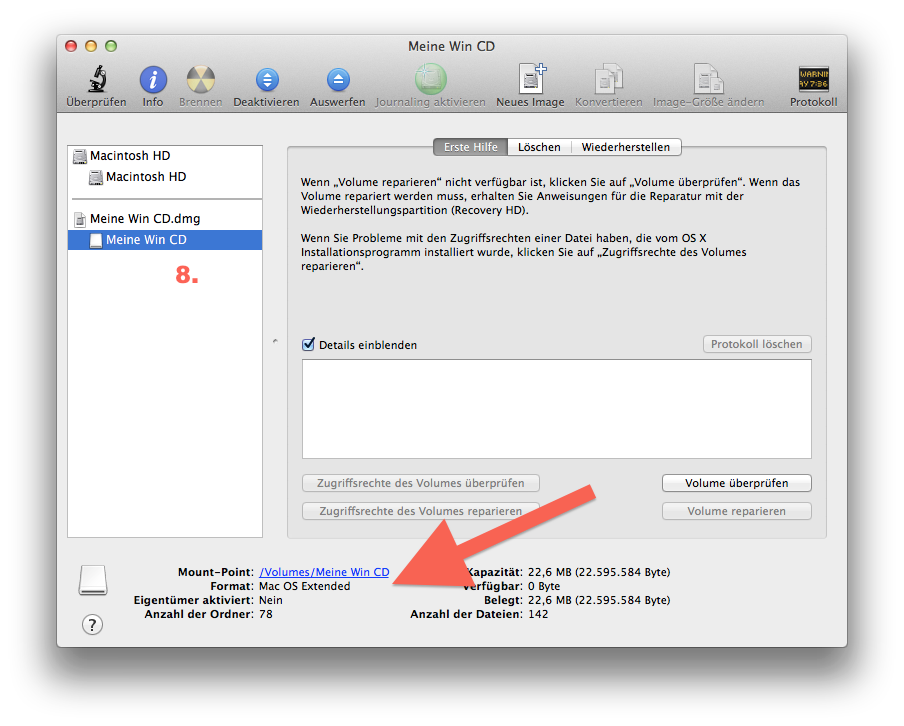904x726 pixels.
Task: Click the Journaling aktivieren icon
Action: [x=431, y=80]
